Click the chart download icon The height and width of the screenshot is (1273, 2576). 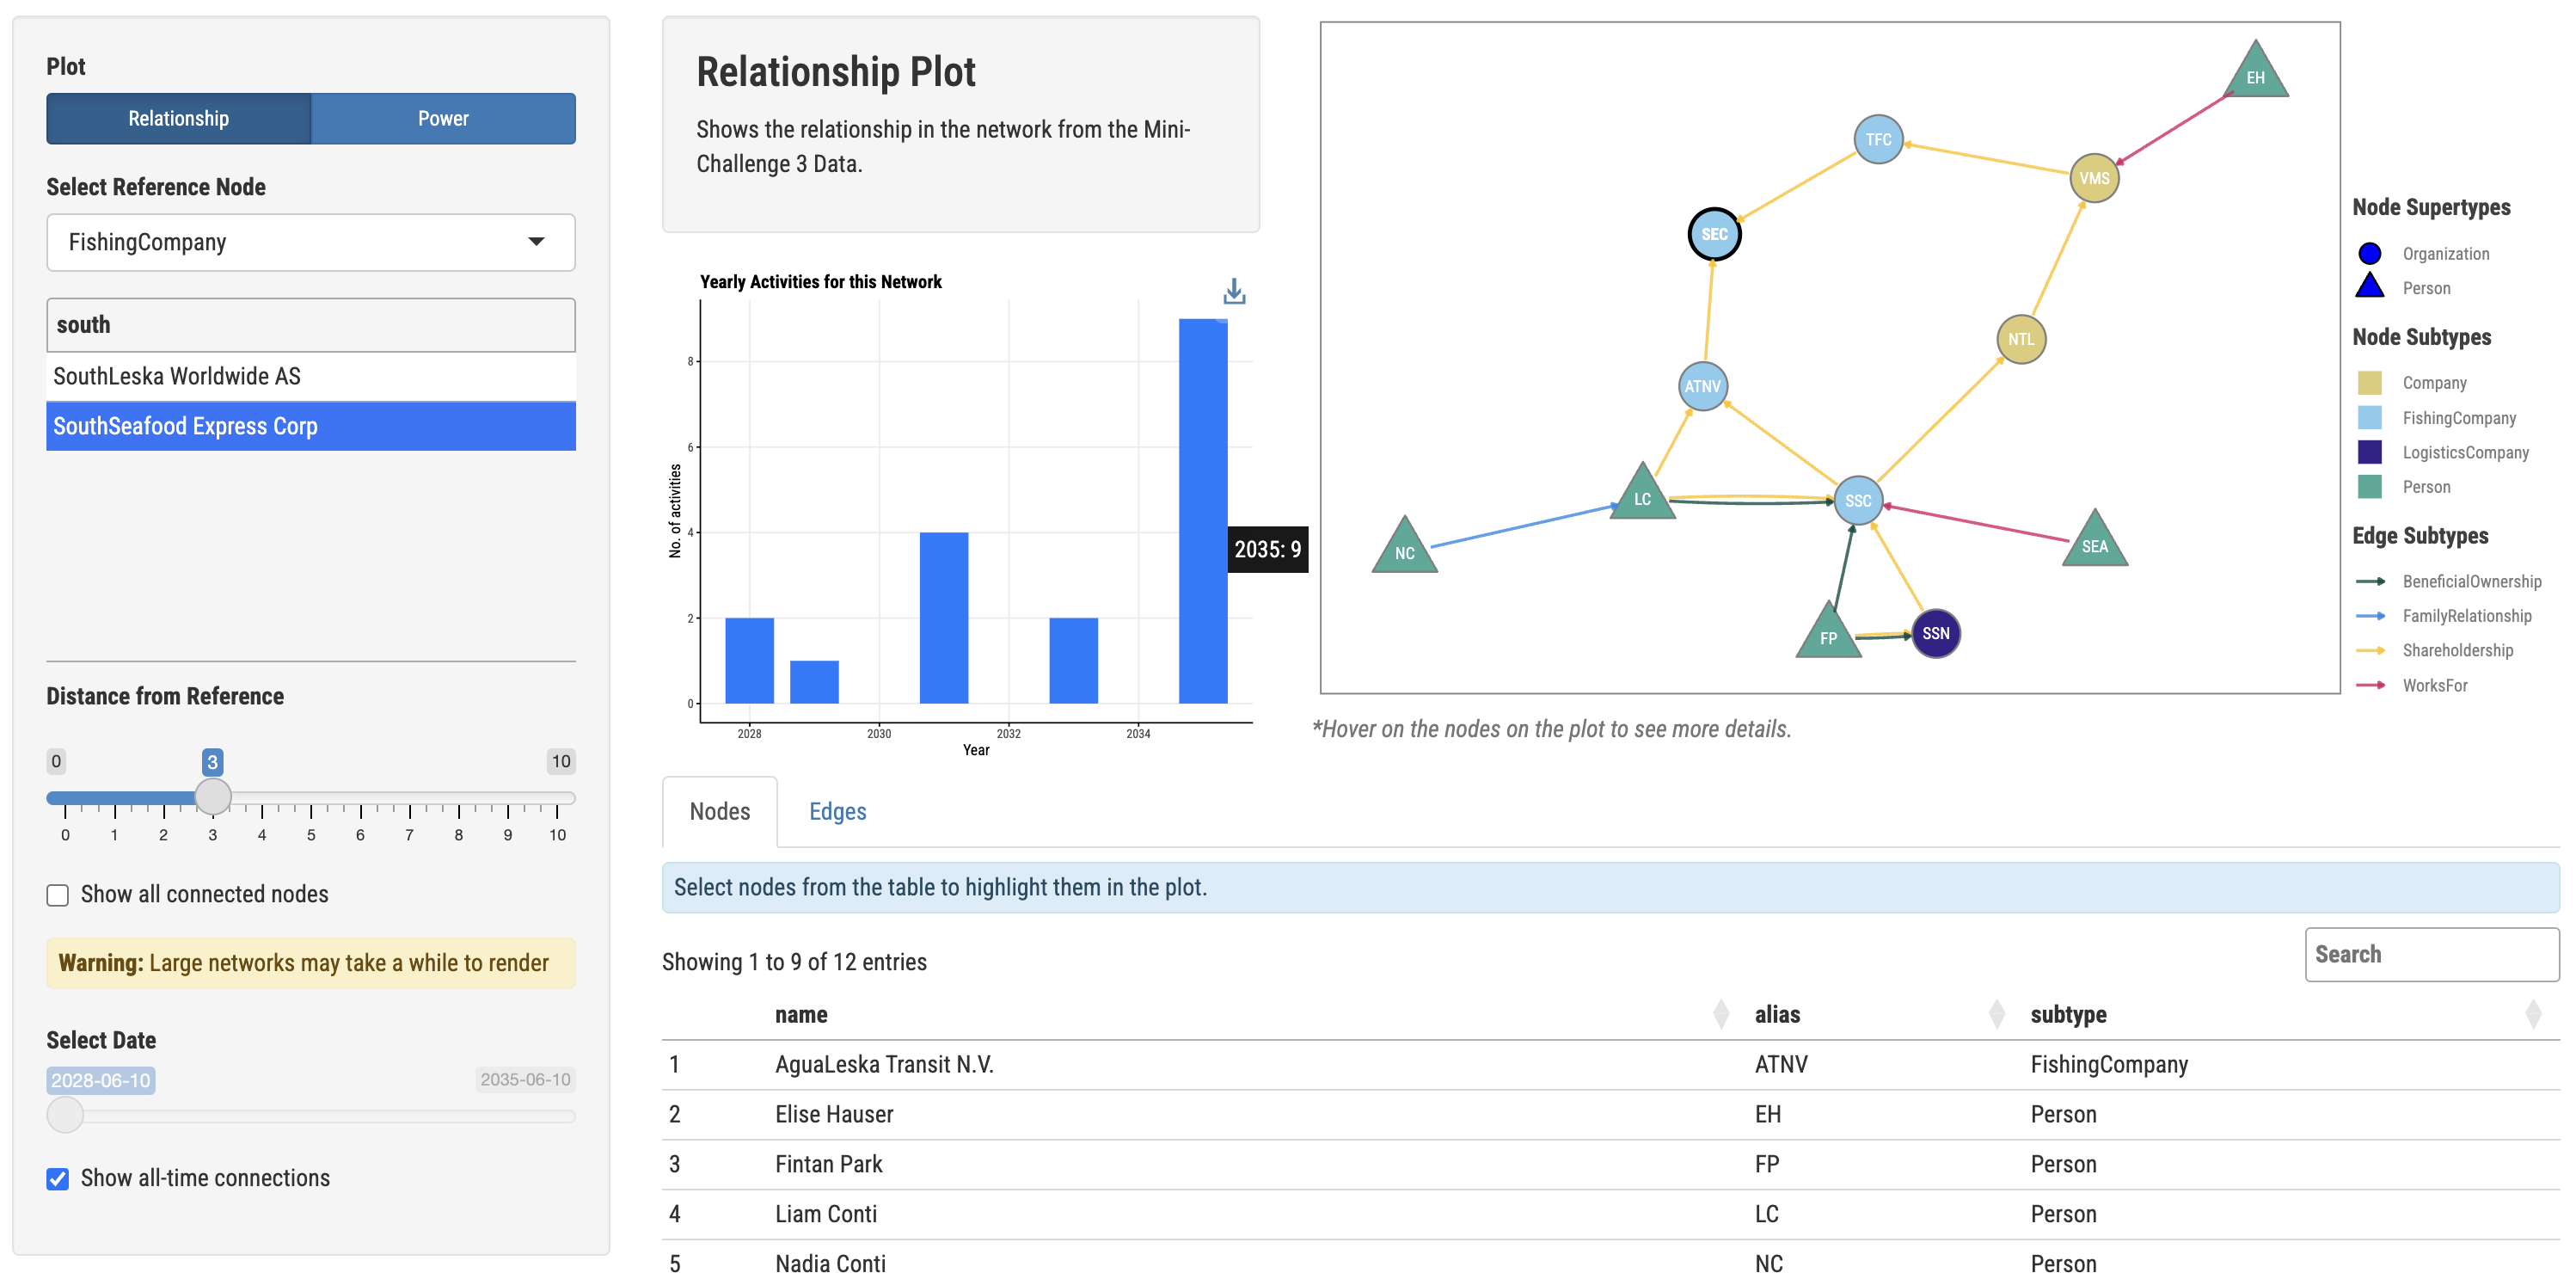click(1234, 291)
